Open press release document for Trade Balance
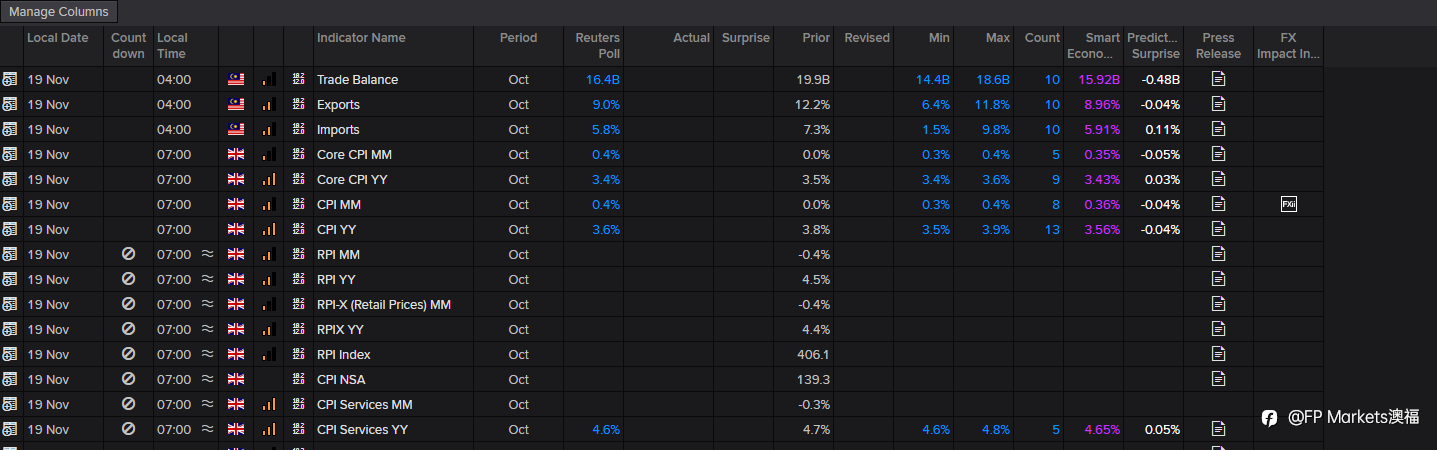This screenshot has height=450, width=1437. tap(1218, 79)
